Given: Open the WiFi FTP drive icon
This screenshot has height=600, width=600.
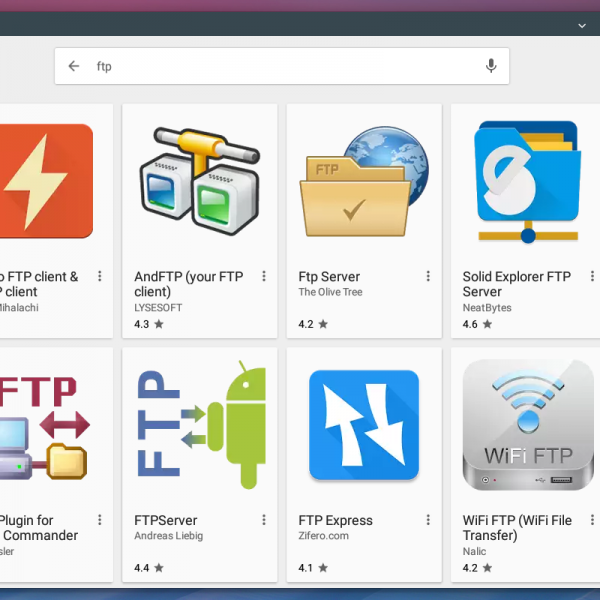Looking at the screenshot, I should [528, 425].
